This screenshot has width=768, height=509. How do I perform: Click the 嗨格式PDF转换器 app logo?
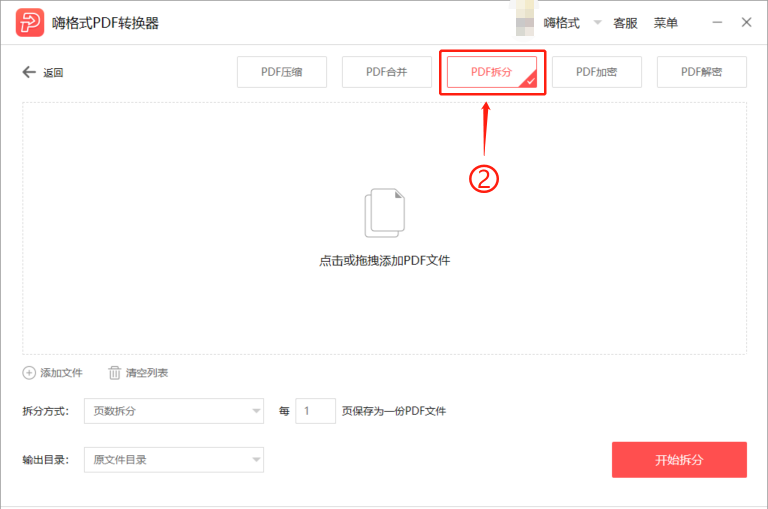(30, 23)
